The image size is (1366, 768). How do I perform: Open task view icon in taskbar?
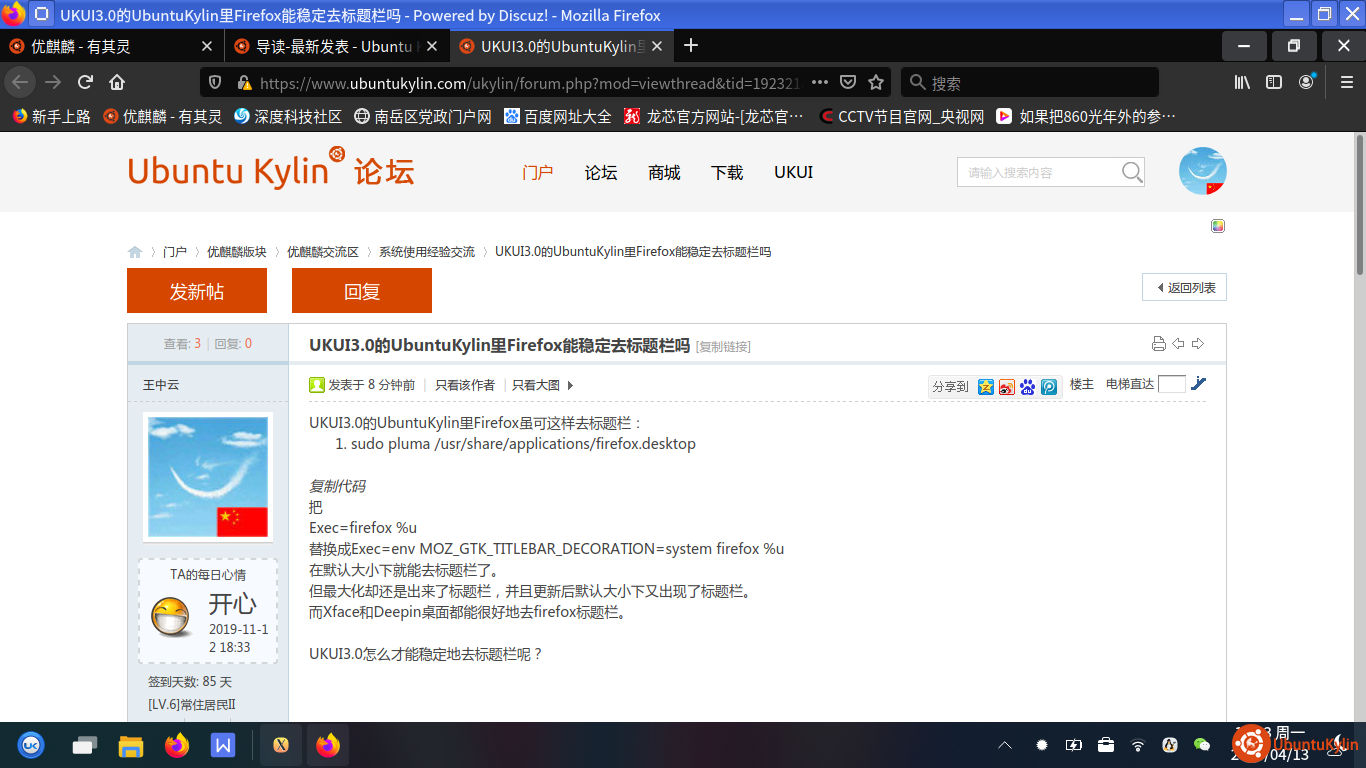[x=85, y=745]
